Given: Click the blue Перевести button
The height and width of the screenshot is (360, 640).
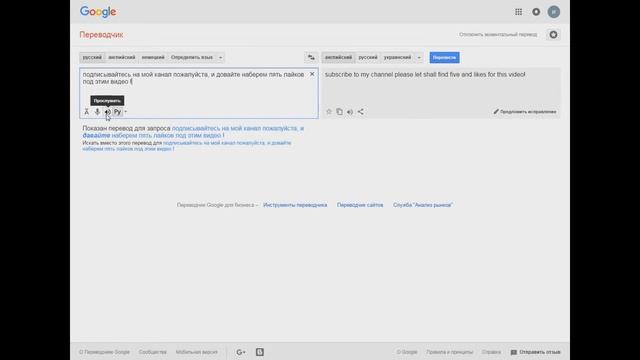Looking at the screenshot, I should (x=444, y=58).
